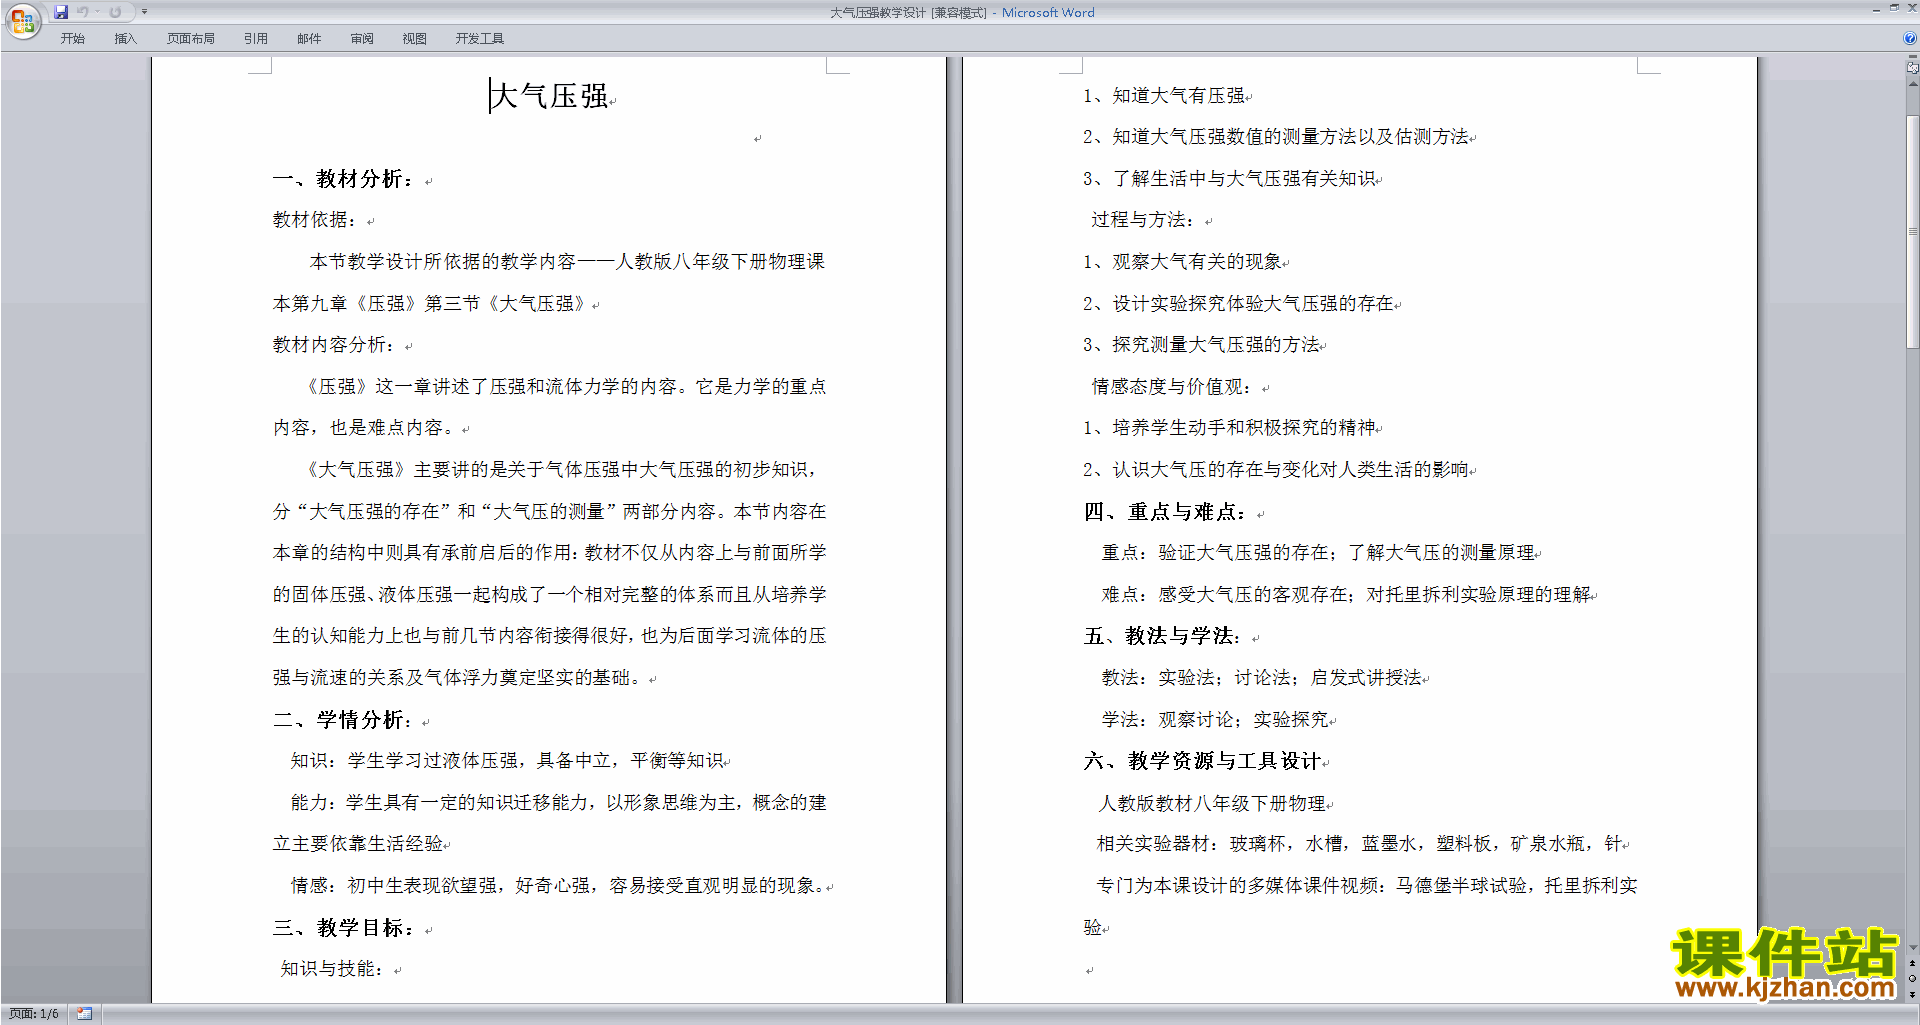Click the line beginning 相关实验器材:玻璃杯
The height and width of the screenshot is (1025, 1920).
click(x=1360, y=844)
